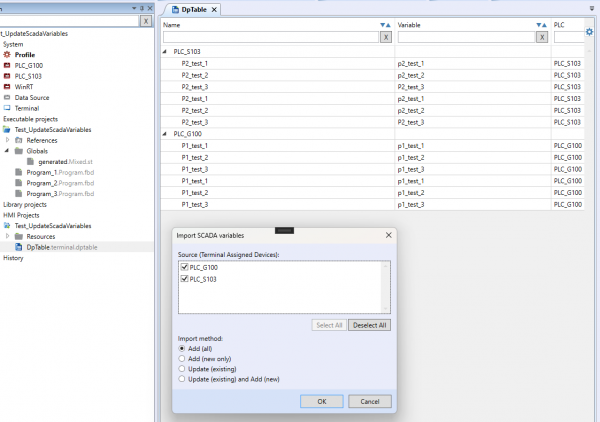This screenshot has width=600, height=422.
Task: Click Deselect All button
Action: pyautogui.click(x=369, y=325)
